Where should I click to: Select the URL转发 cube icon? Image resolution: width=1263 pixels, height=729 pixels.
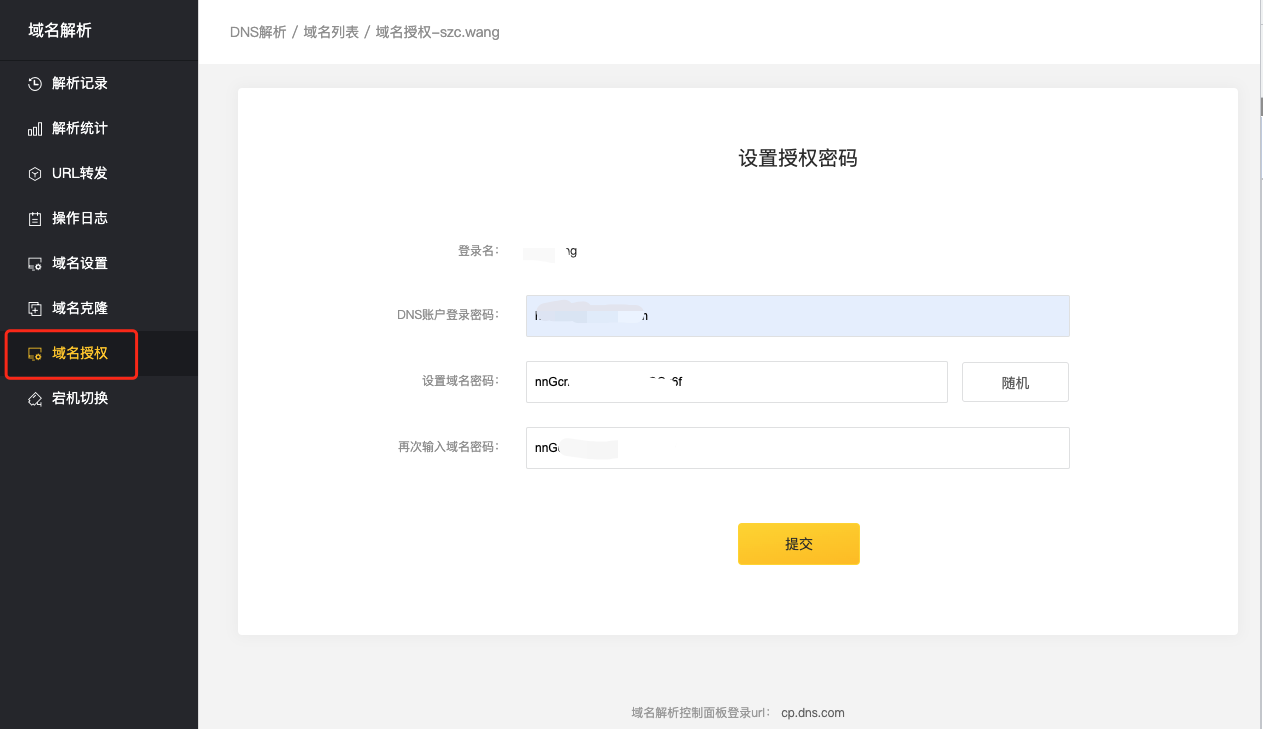point(34,174)
